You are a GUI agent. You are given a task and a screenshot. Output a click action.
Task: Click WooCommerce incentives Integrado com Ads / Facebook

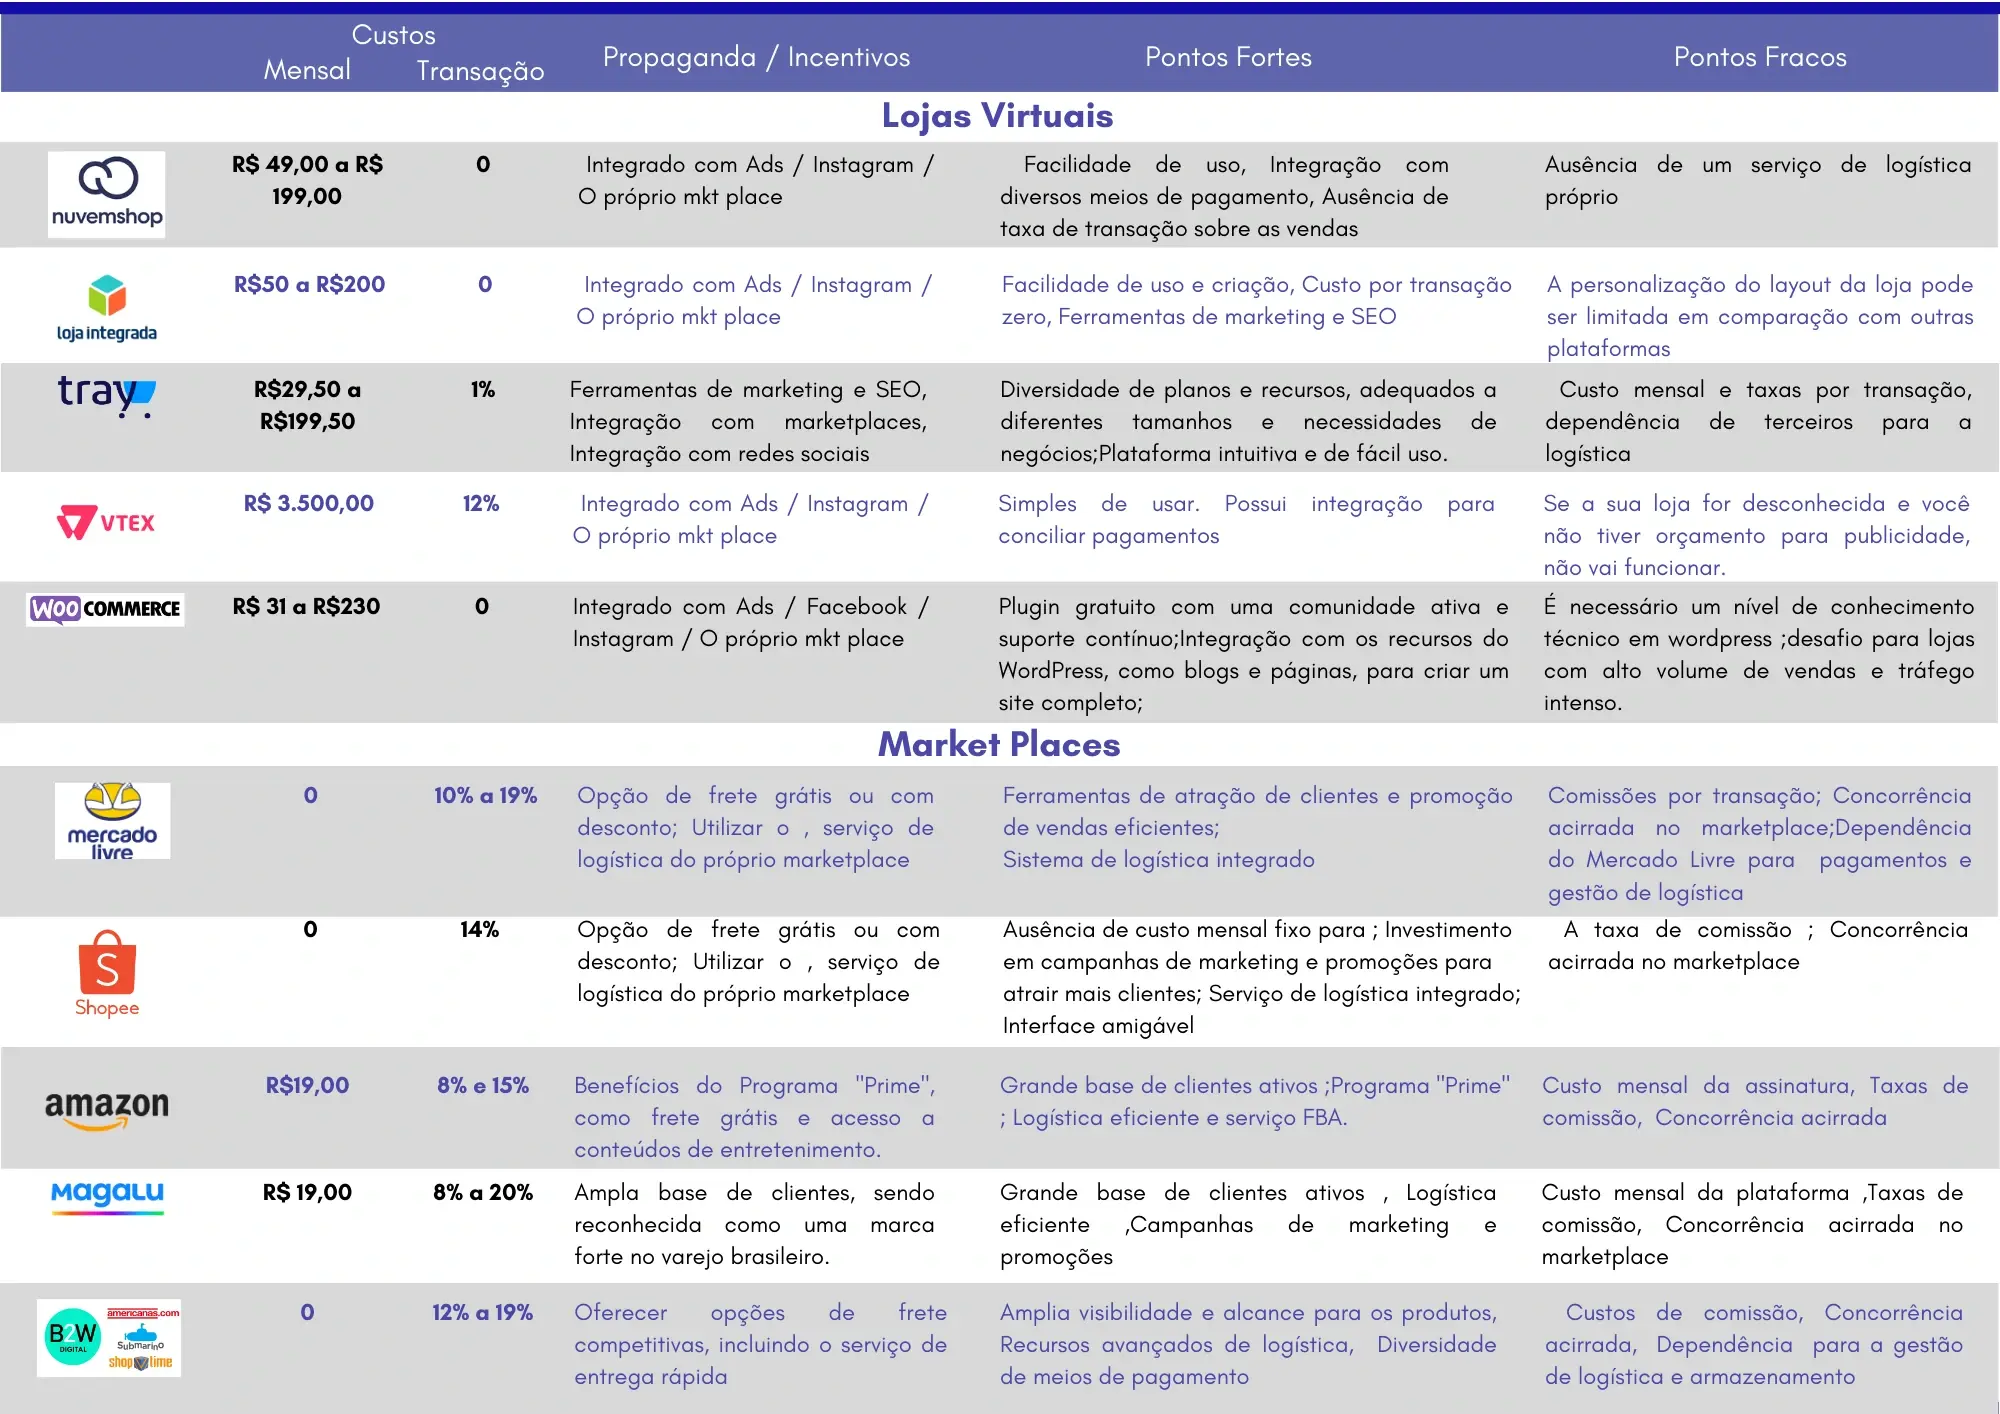750,622
